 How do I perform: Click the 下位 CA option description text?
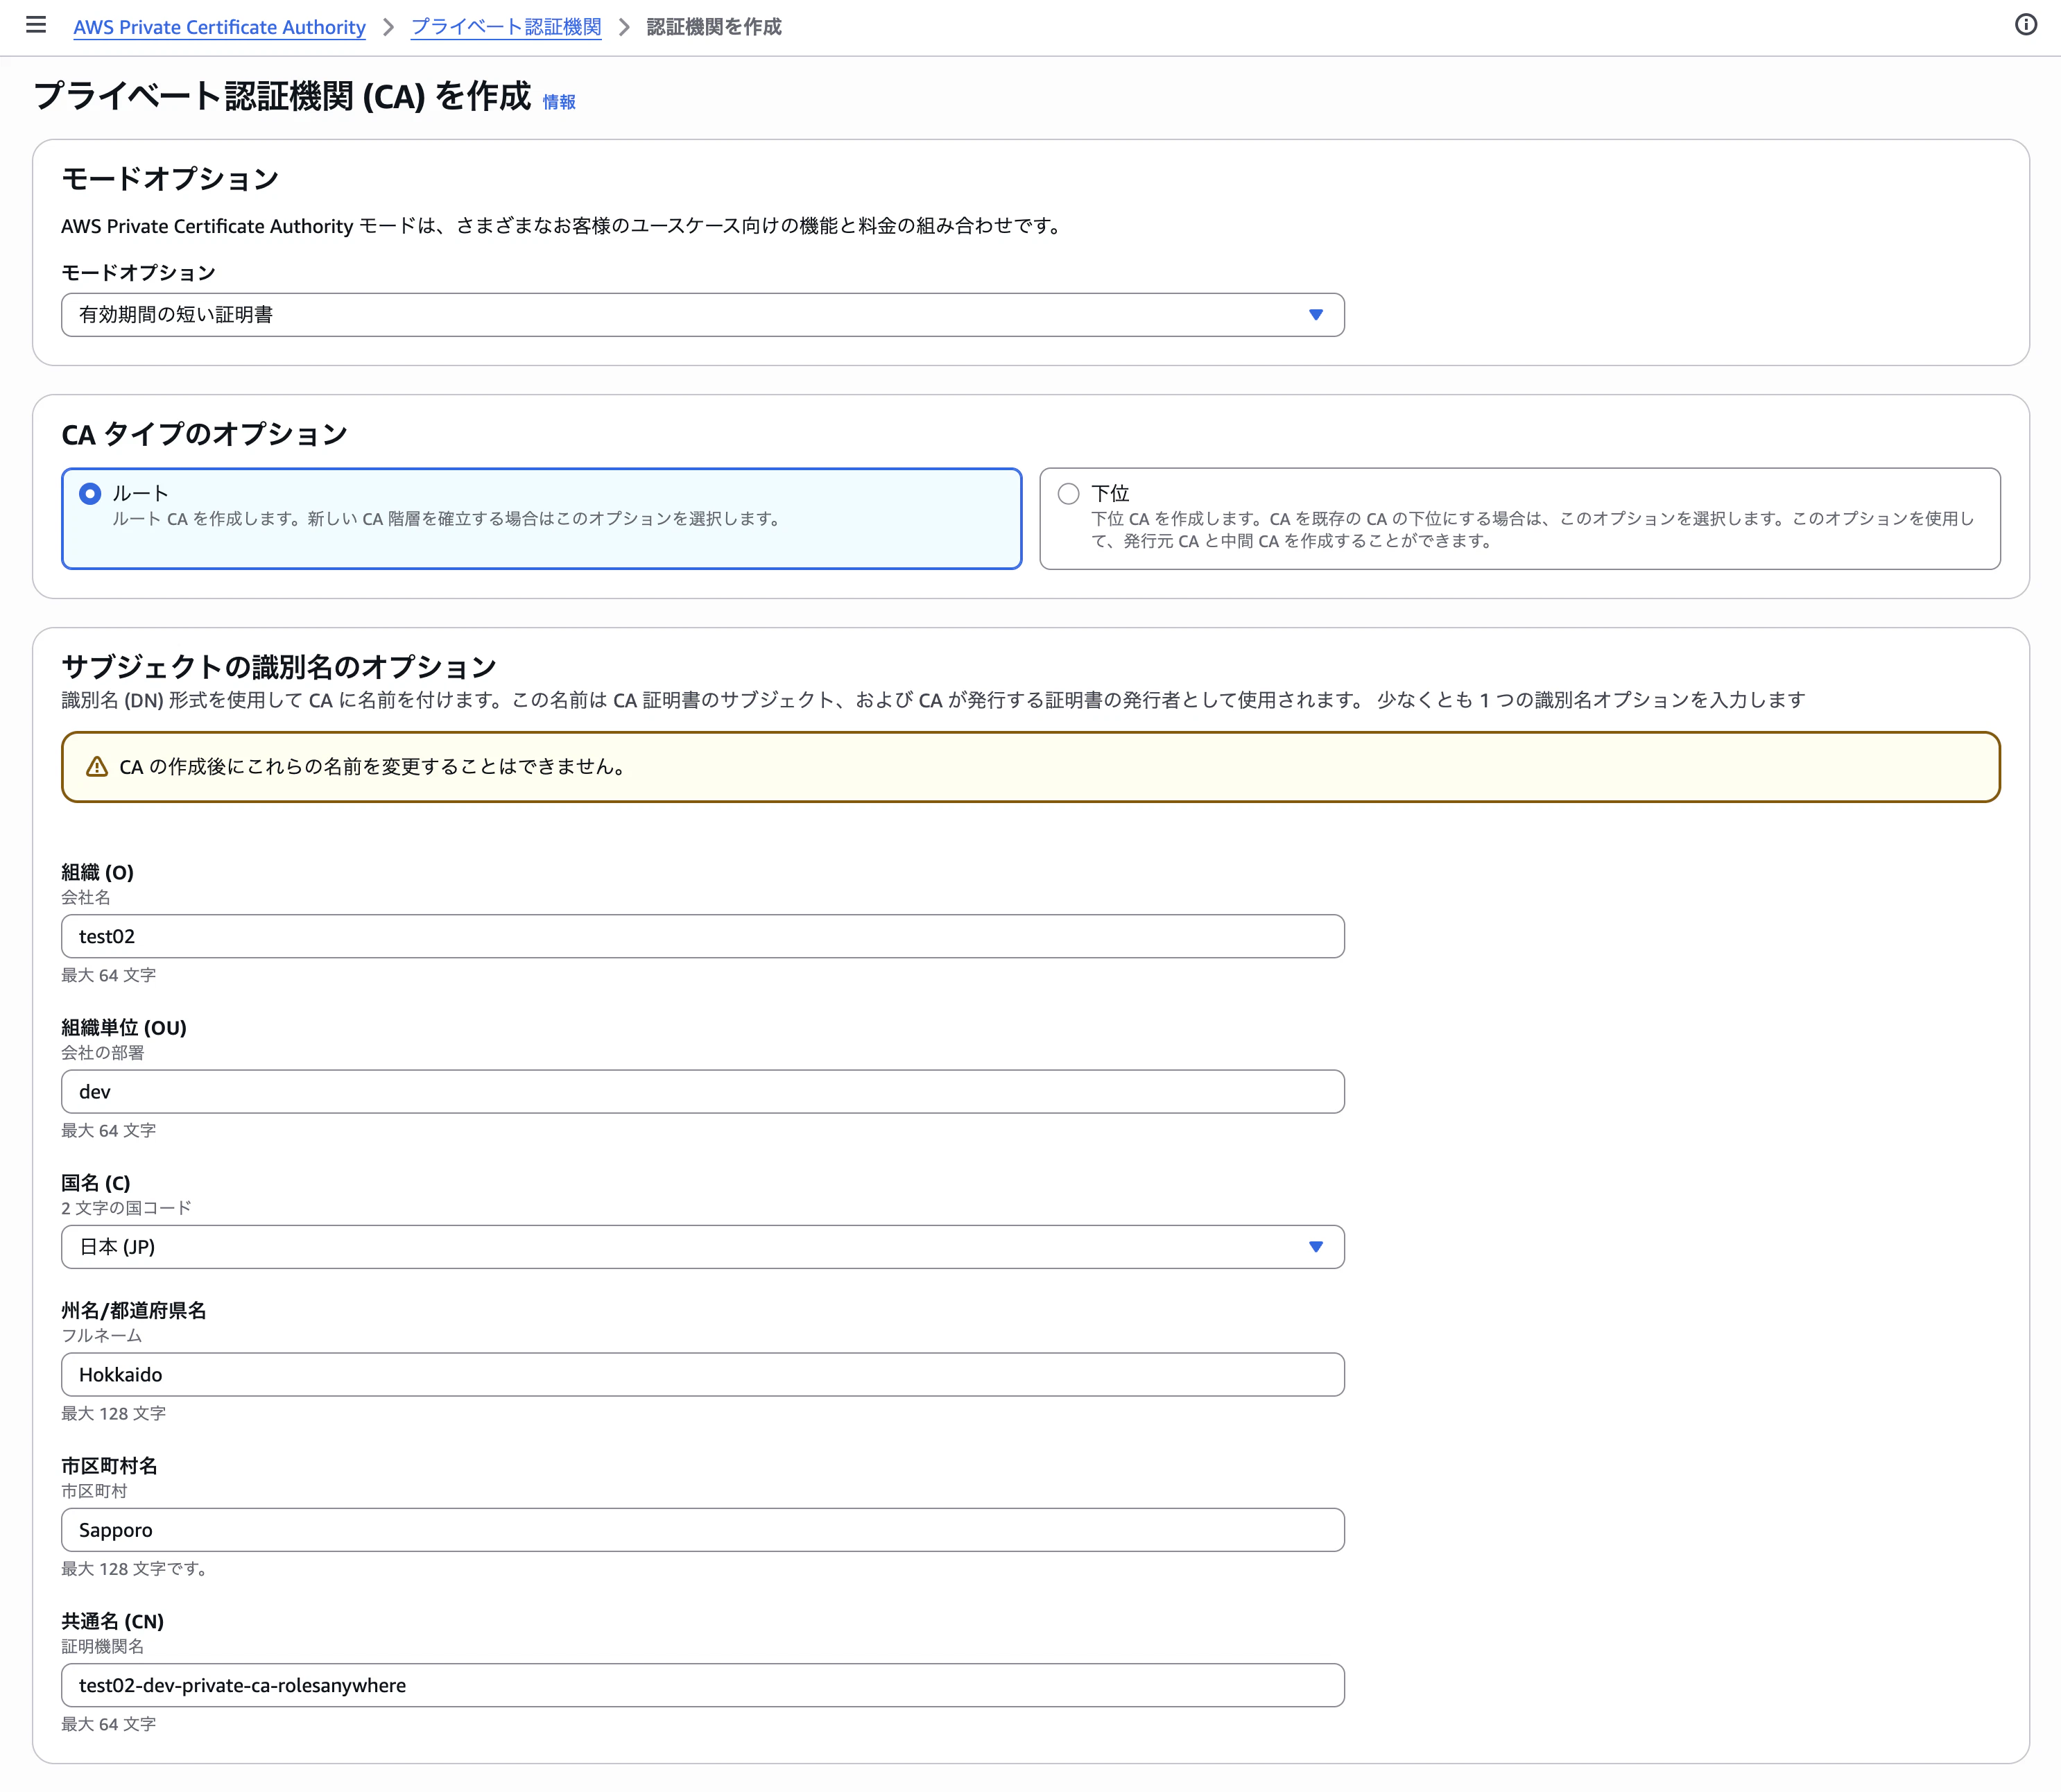pyautogui.click(x=1532, y=530)
